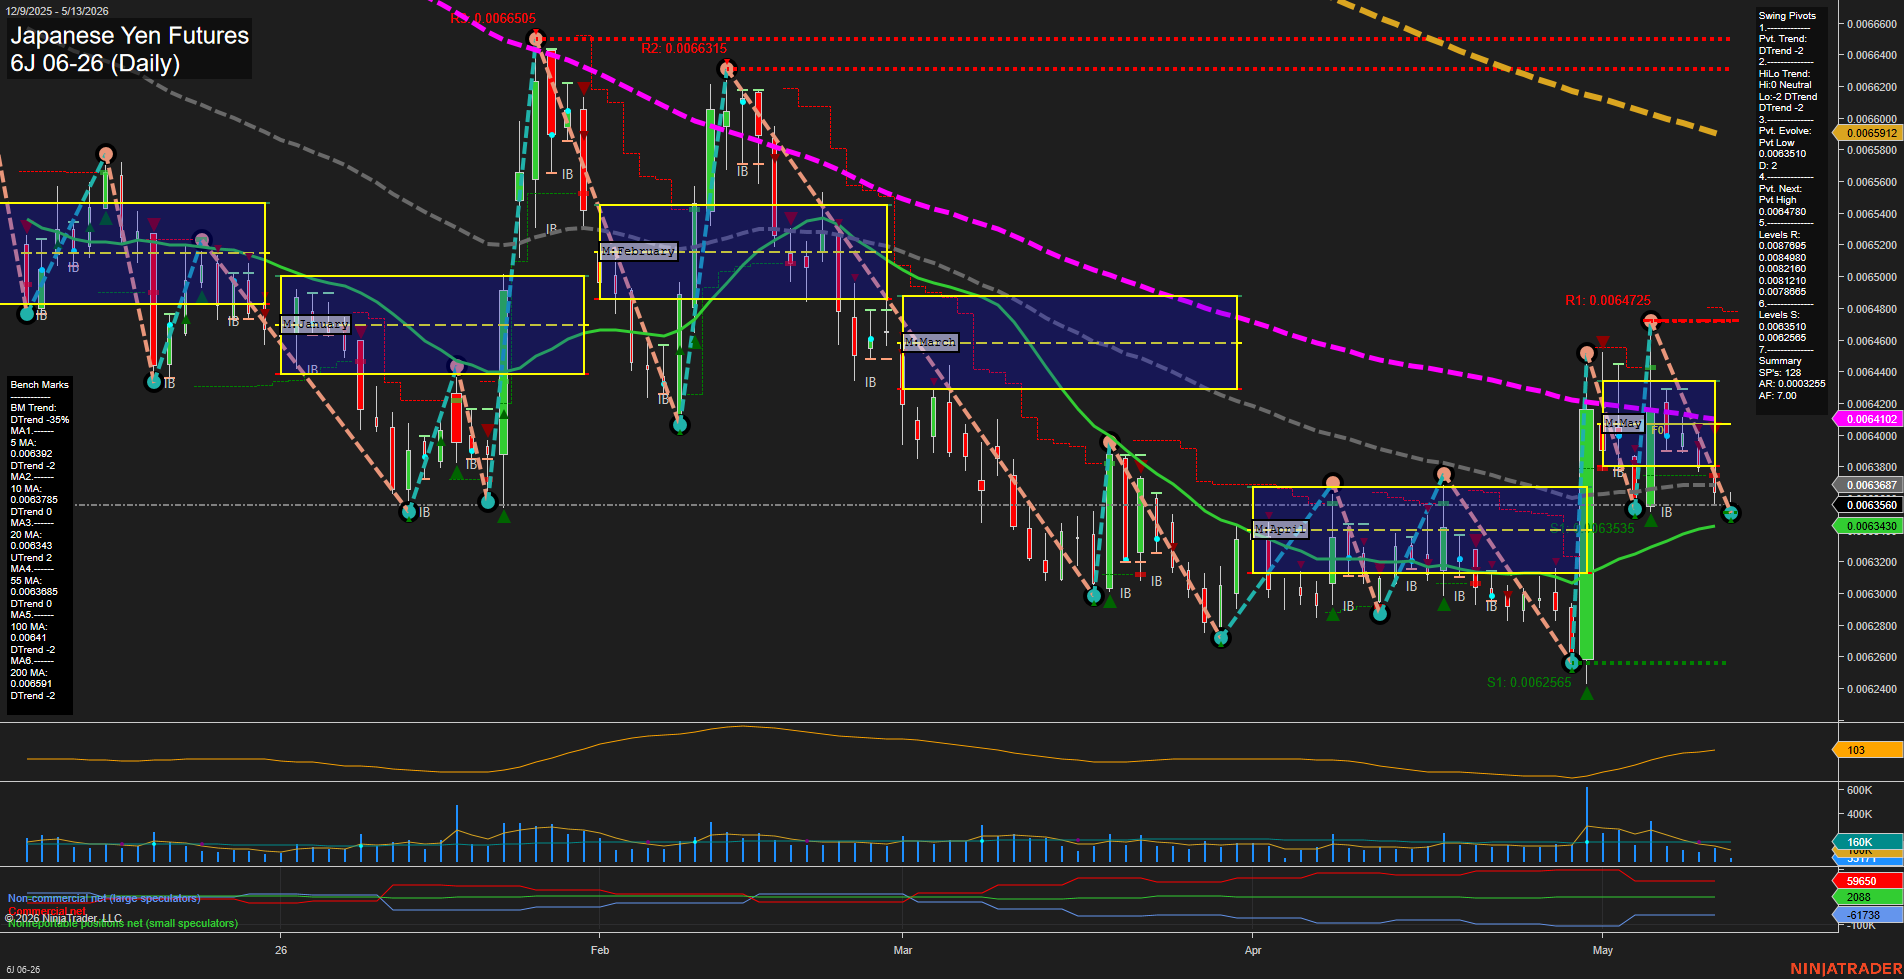
Task: Click the AR: 0.0003255 summary line
Action: click(x=1792, y=384)
